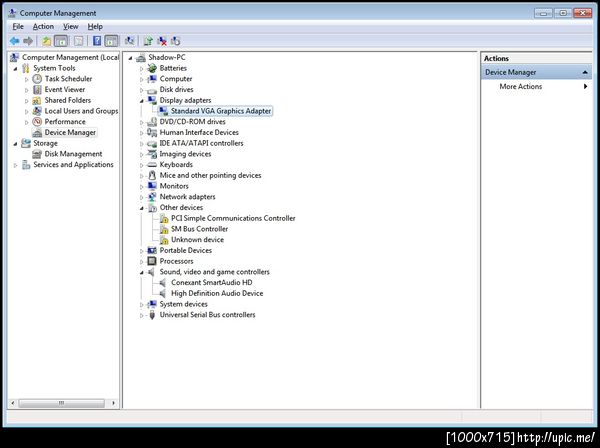Viewport: 600px width, 448px height.
Task: Open the Help menu
Action: [95, 26]
